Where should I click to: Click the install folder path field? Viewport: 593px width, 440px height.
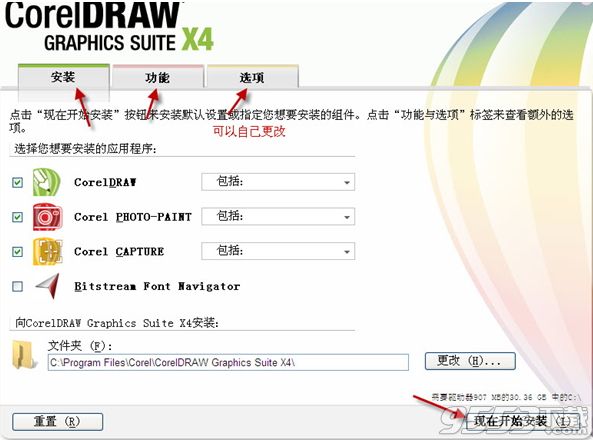[228, 362]
